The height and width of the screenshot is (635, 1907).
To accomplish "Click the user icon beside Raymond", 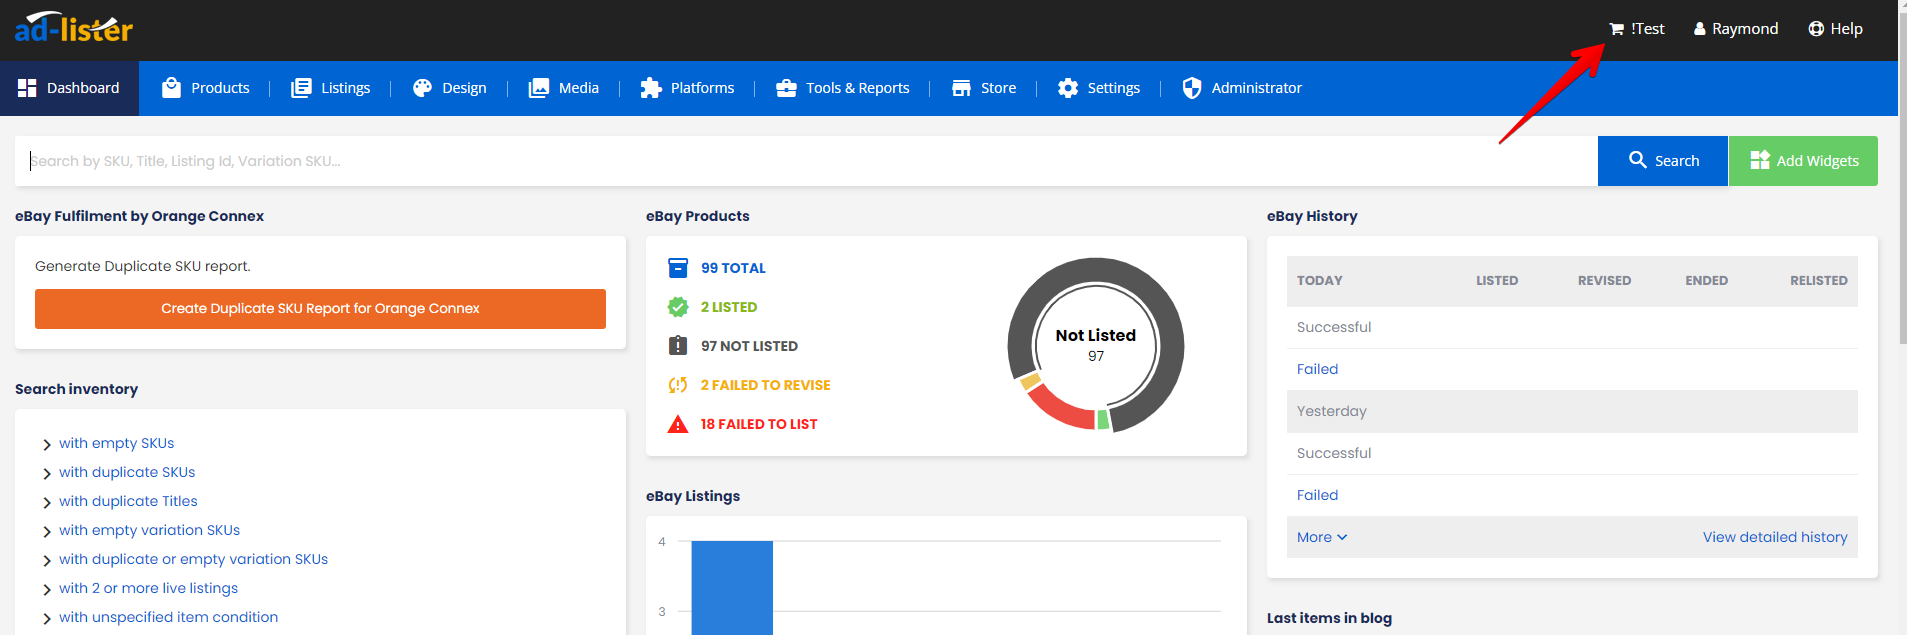I will 1699,29.
